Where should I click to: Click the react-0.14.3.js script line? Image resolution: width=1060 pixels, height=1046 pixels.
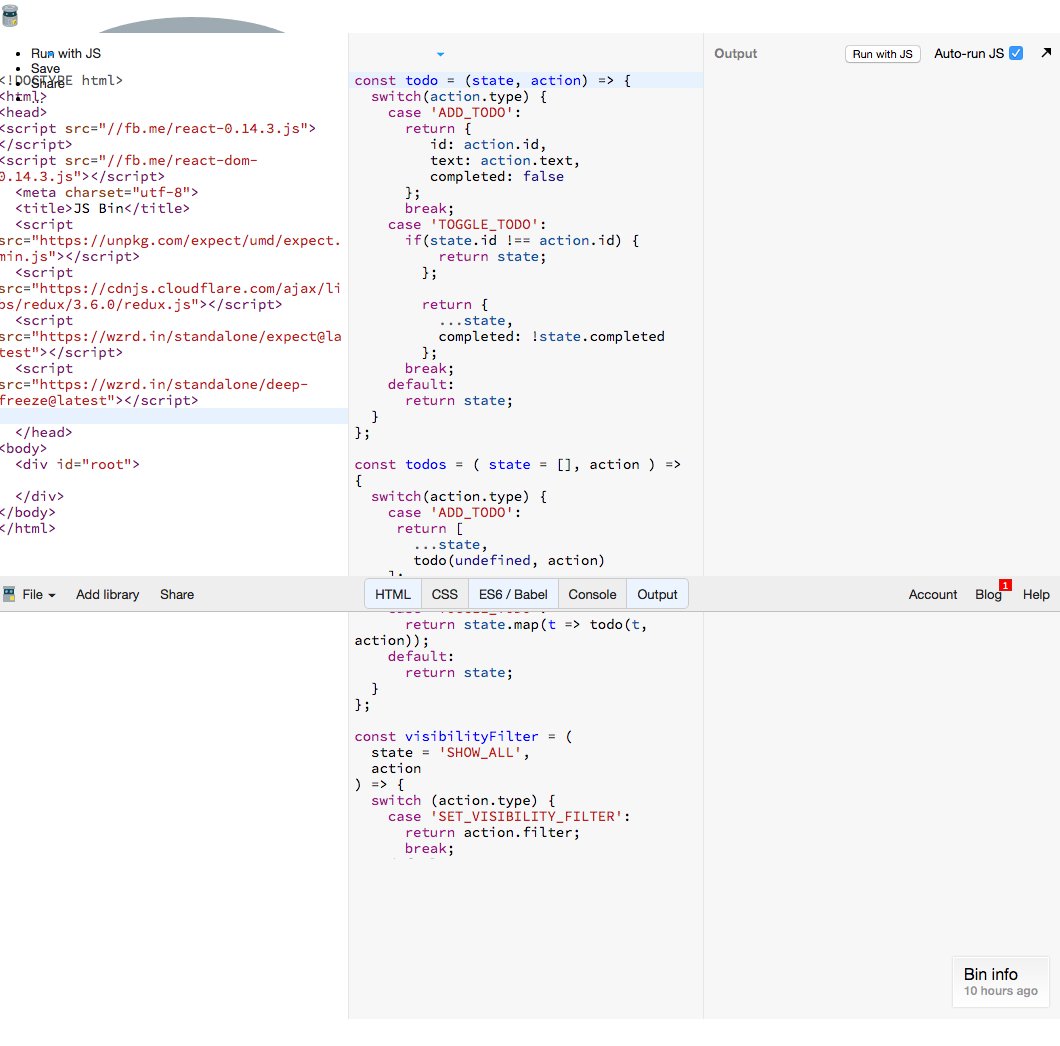(x=158, y=128)
